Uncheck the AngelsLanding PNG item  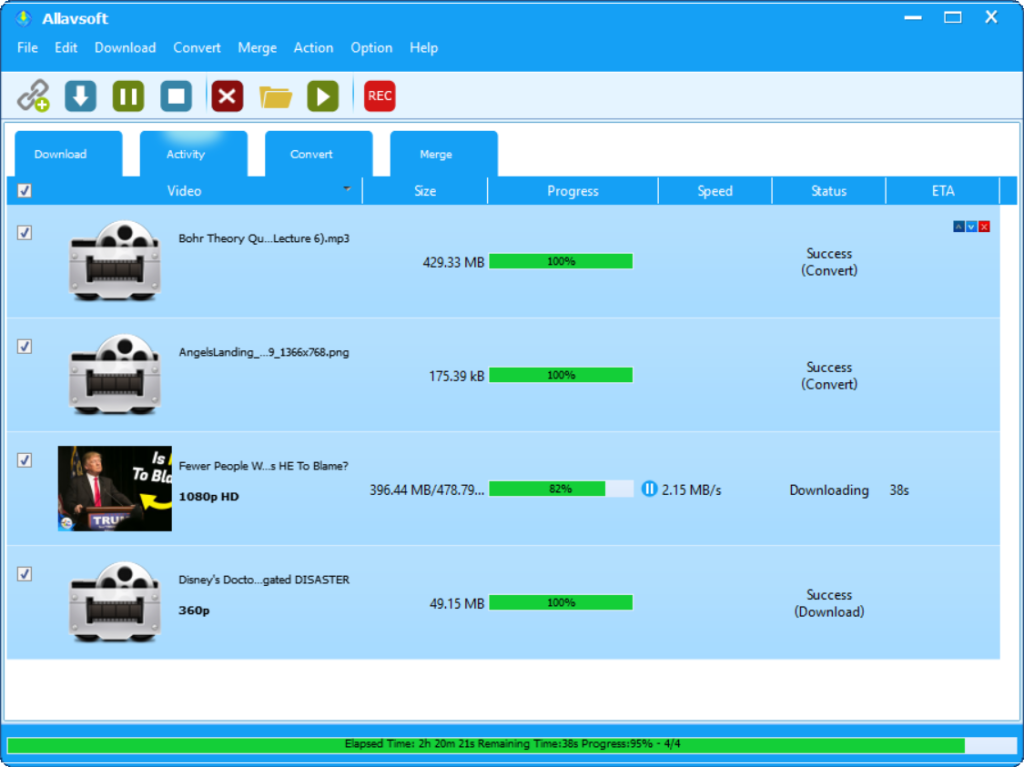pyautogui.click(x=25, y=346)
